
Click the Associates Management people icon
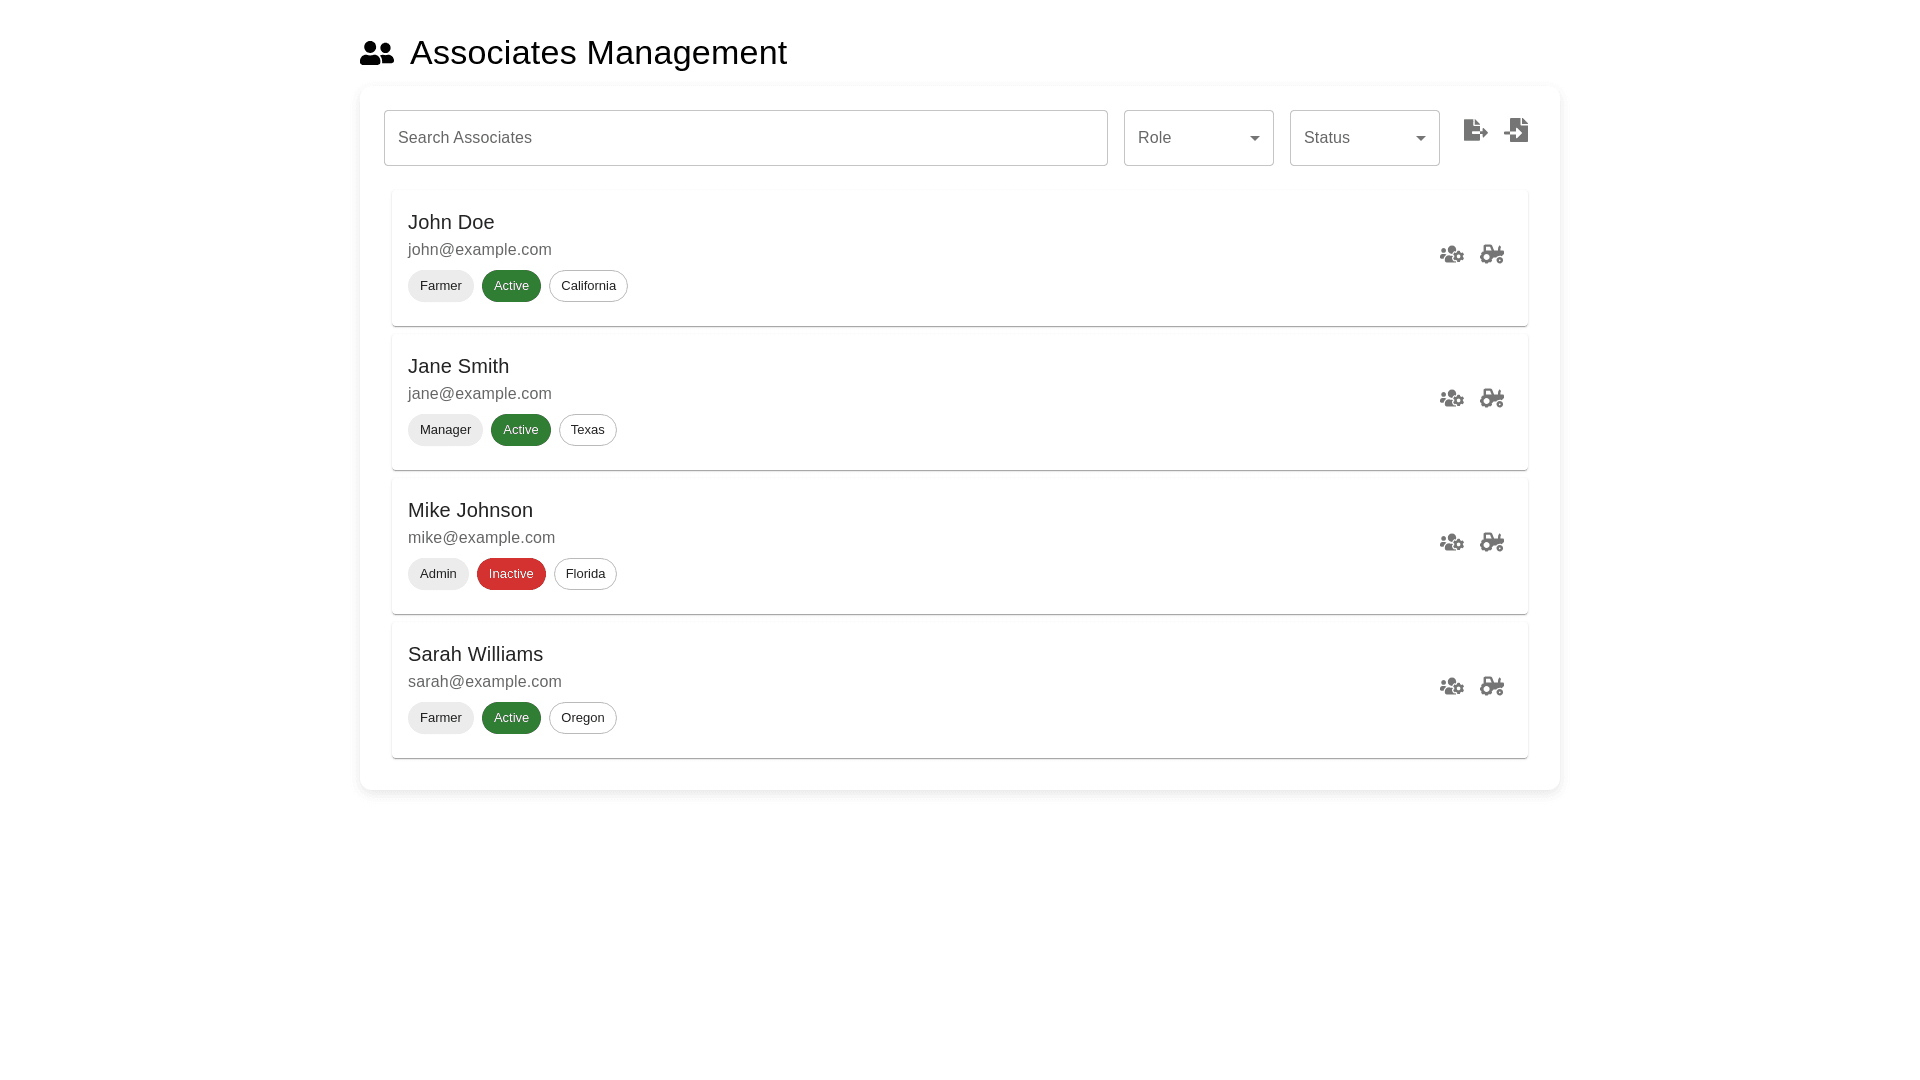pyautogui.click(x=377, y=53)
